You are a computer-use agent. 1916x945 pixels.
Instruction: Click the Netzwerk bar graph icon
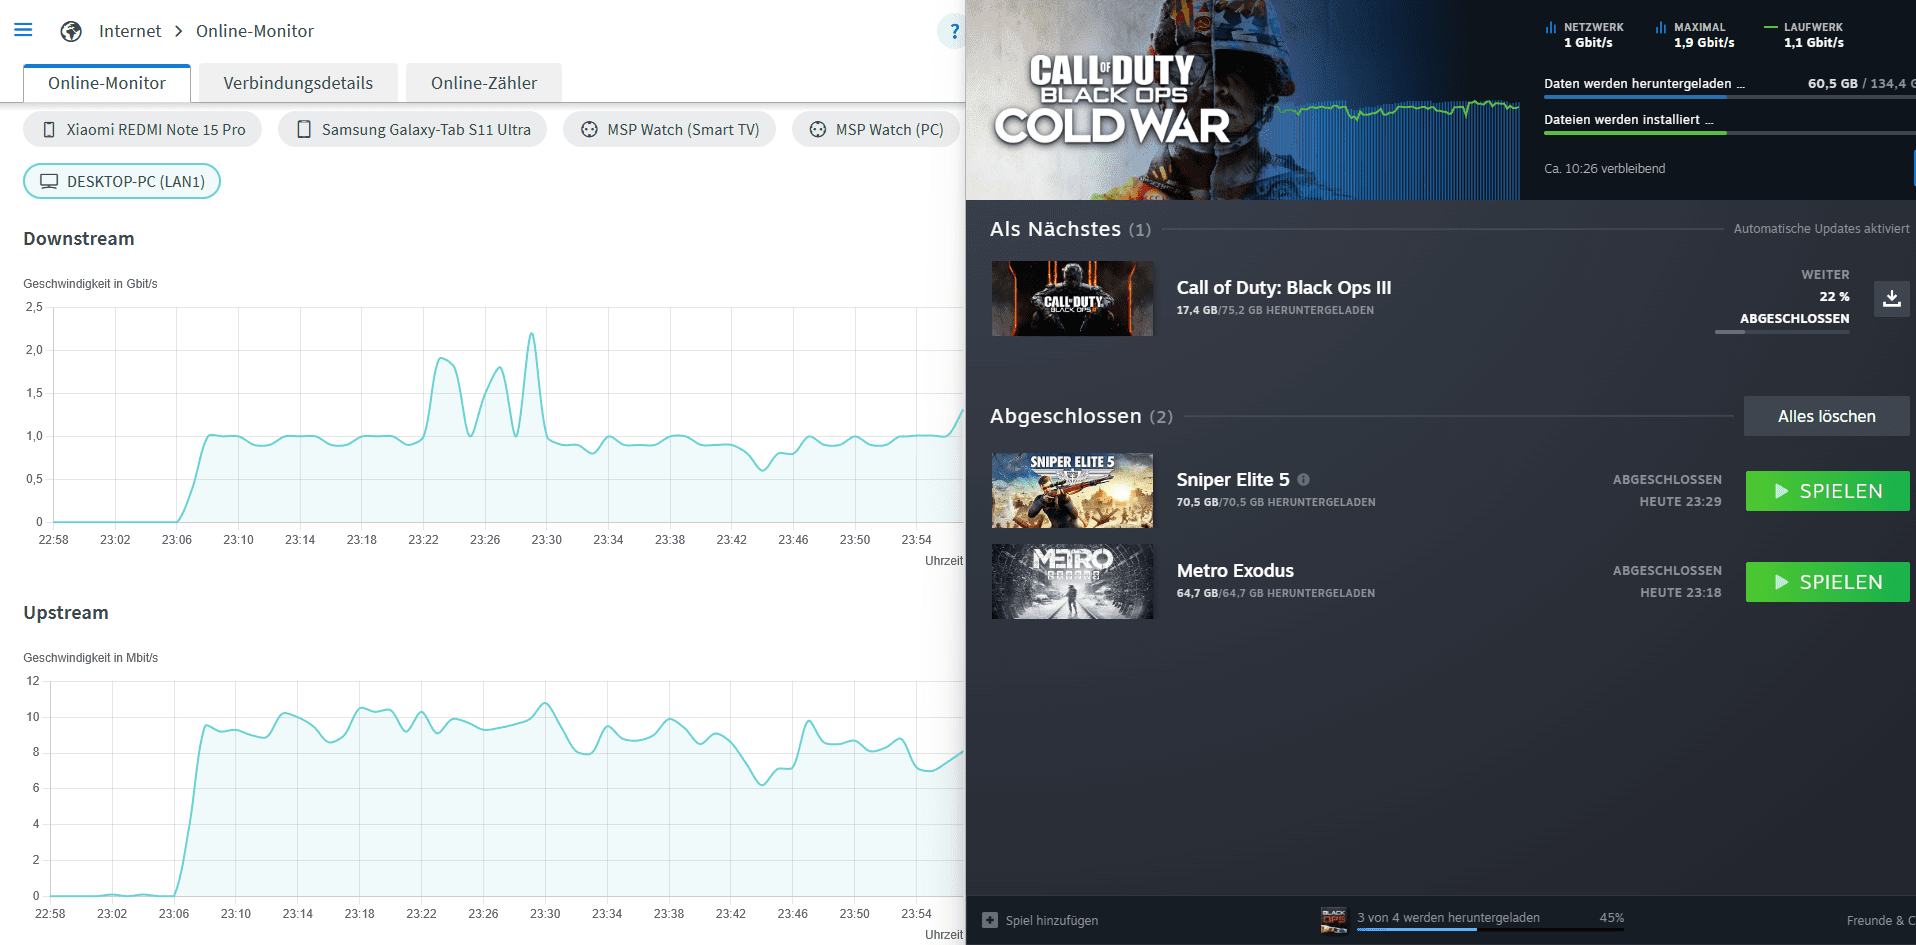pos(1551,28)
